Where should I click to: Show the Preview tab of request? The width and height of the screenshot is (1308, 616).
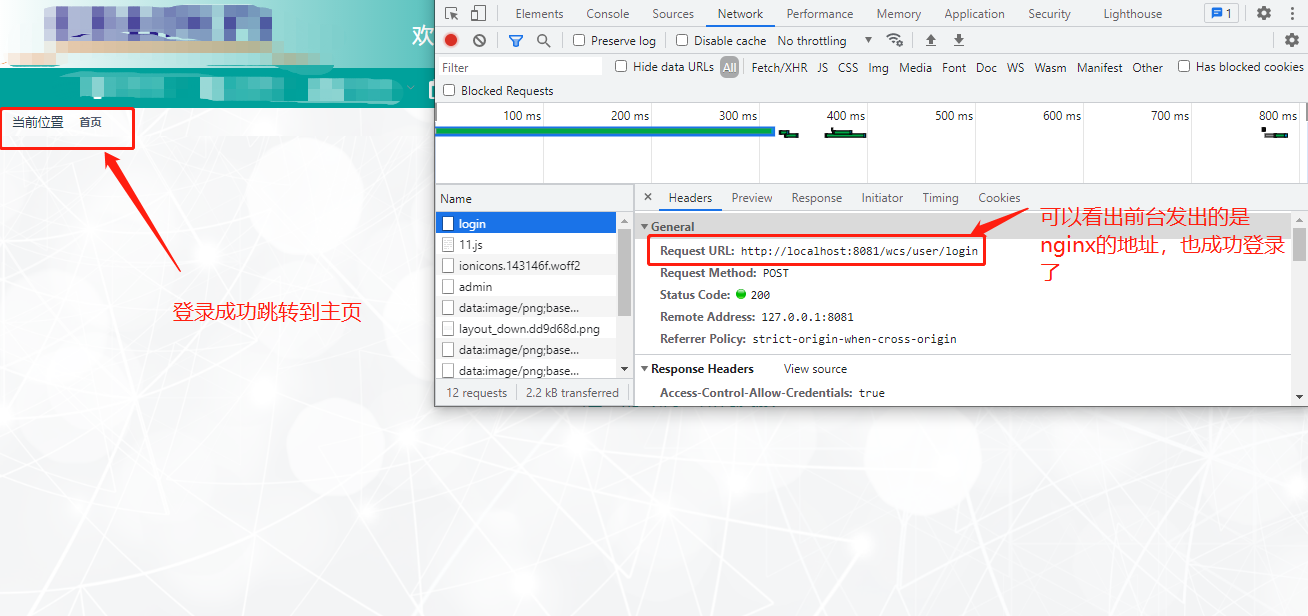coord(752,198)
